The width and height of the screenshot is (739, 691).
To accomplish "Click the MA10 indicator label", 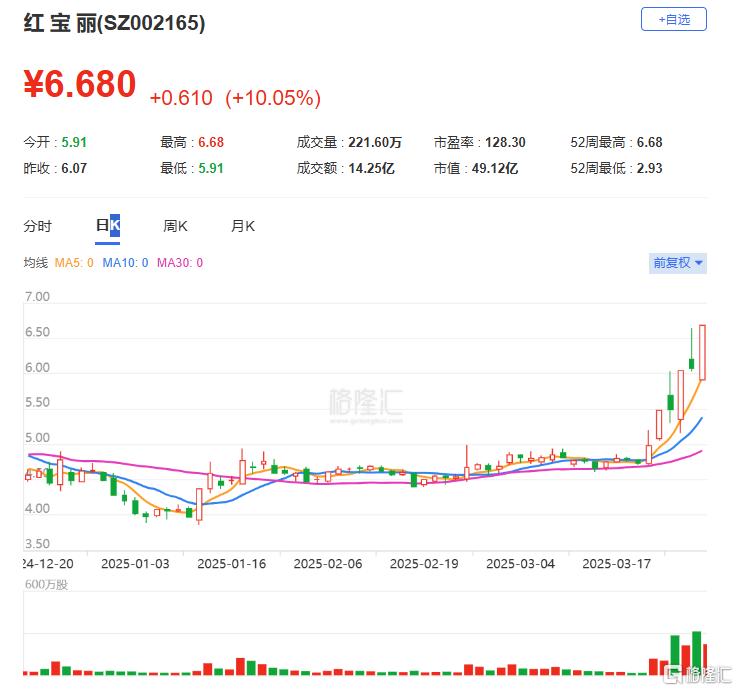I will click(125, 263).
